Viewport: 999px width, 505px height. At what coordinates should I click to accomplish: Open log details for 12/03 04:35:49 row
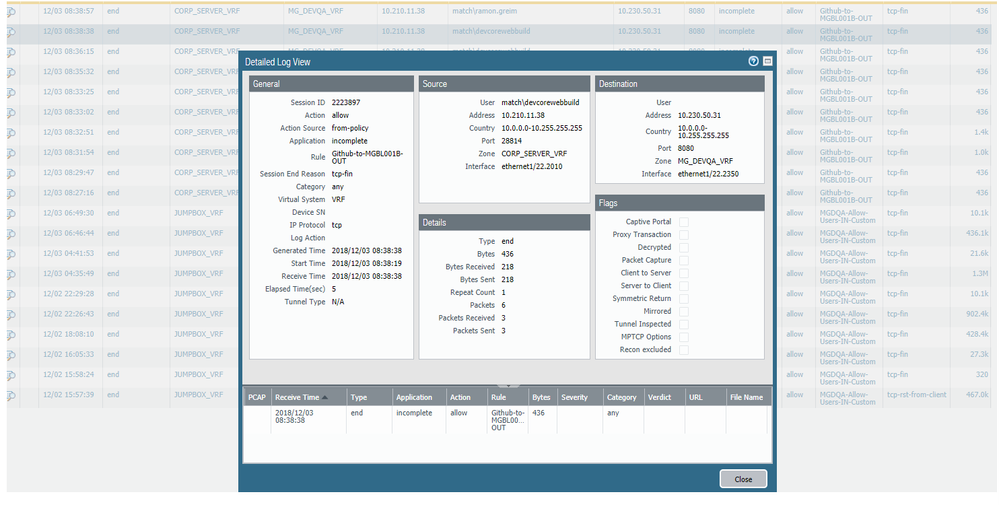[x=11, y=275]
